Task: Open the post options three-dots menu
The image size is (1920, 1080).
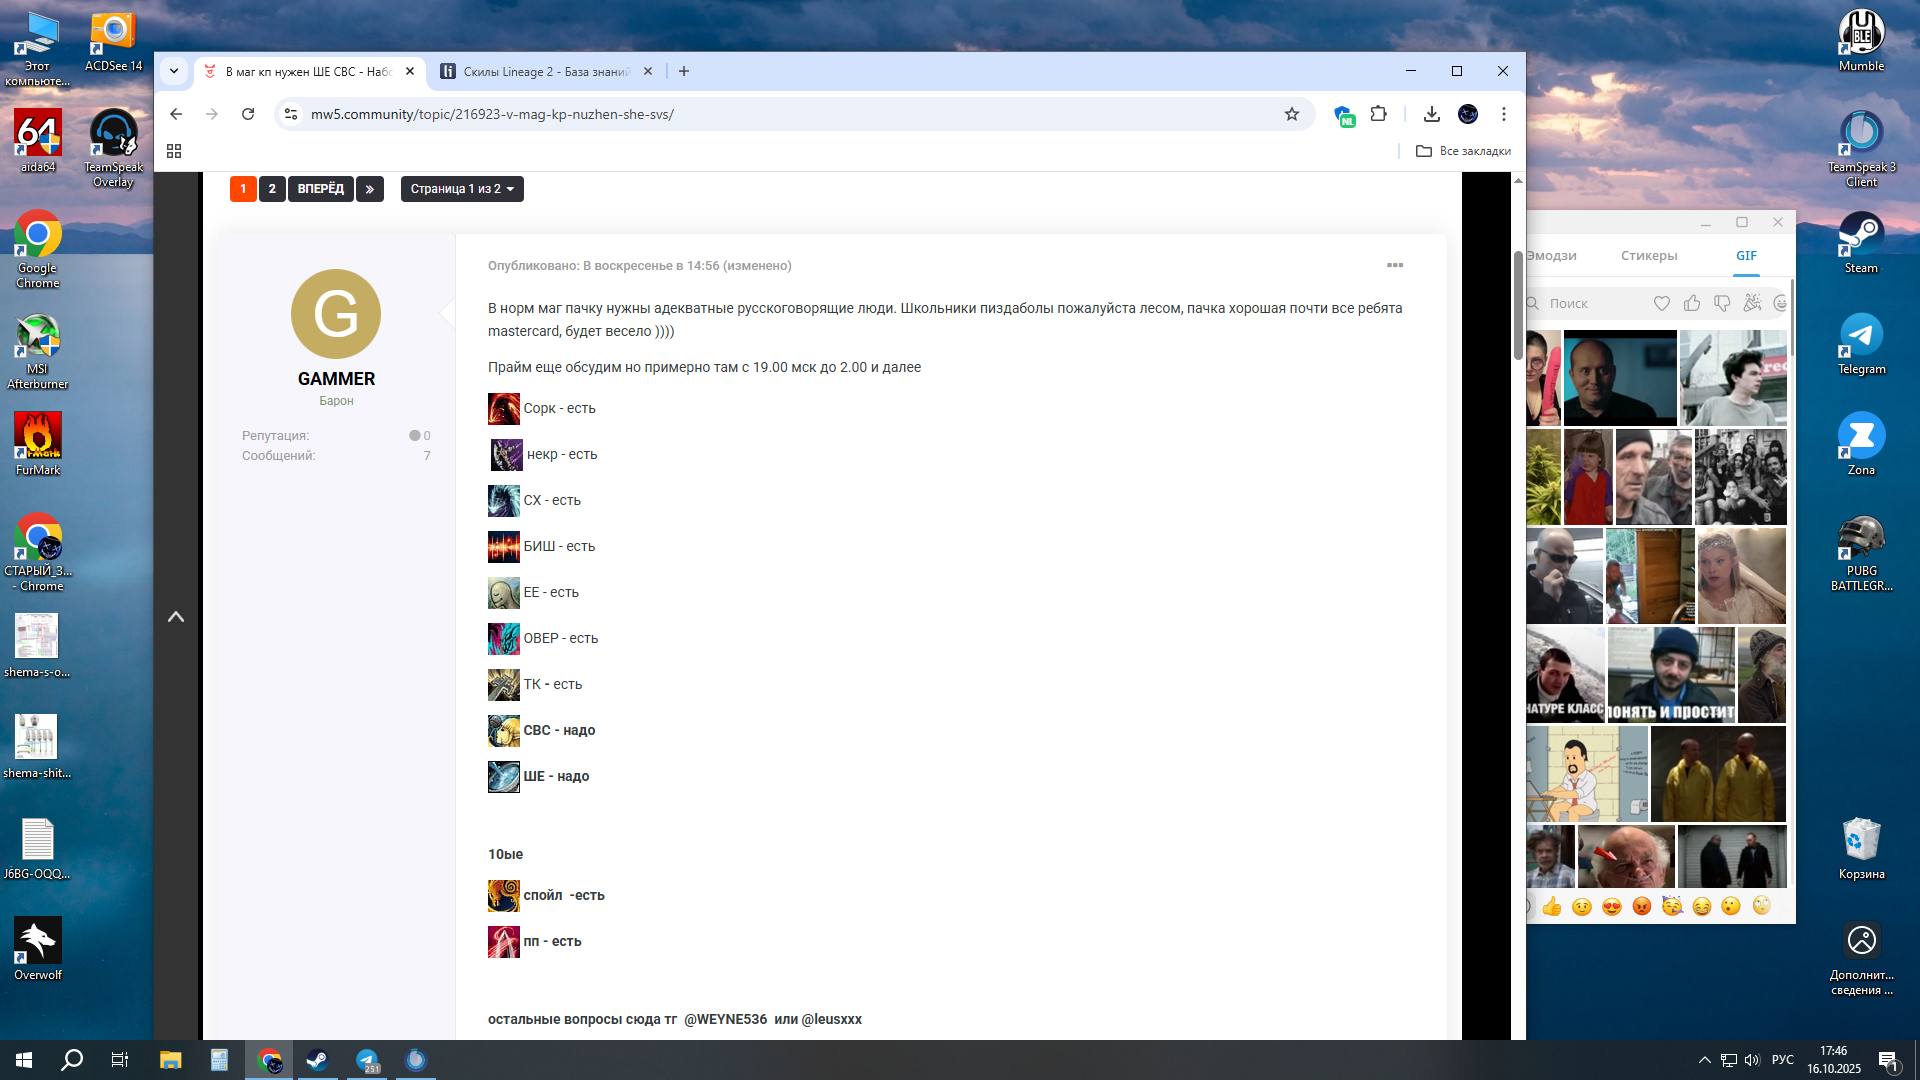Action: [x=1394, y=265]
